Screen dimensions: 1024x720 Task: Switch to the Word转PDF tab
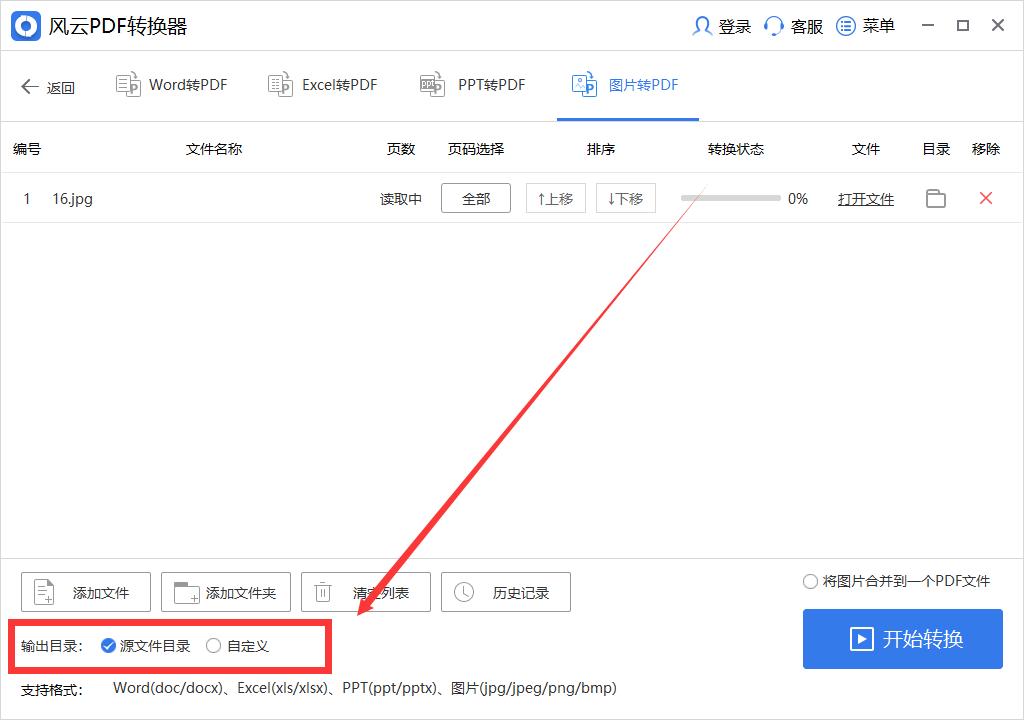click(171, 85)
